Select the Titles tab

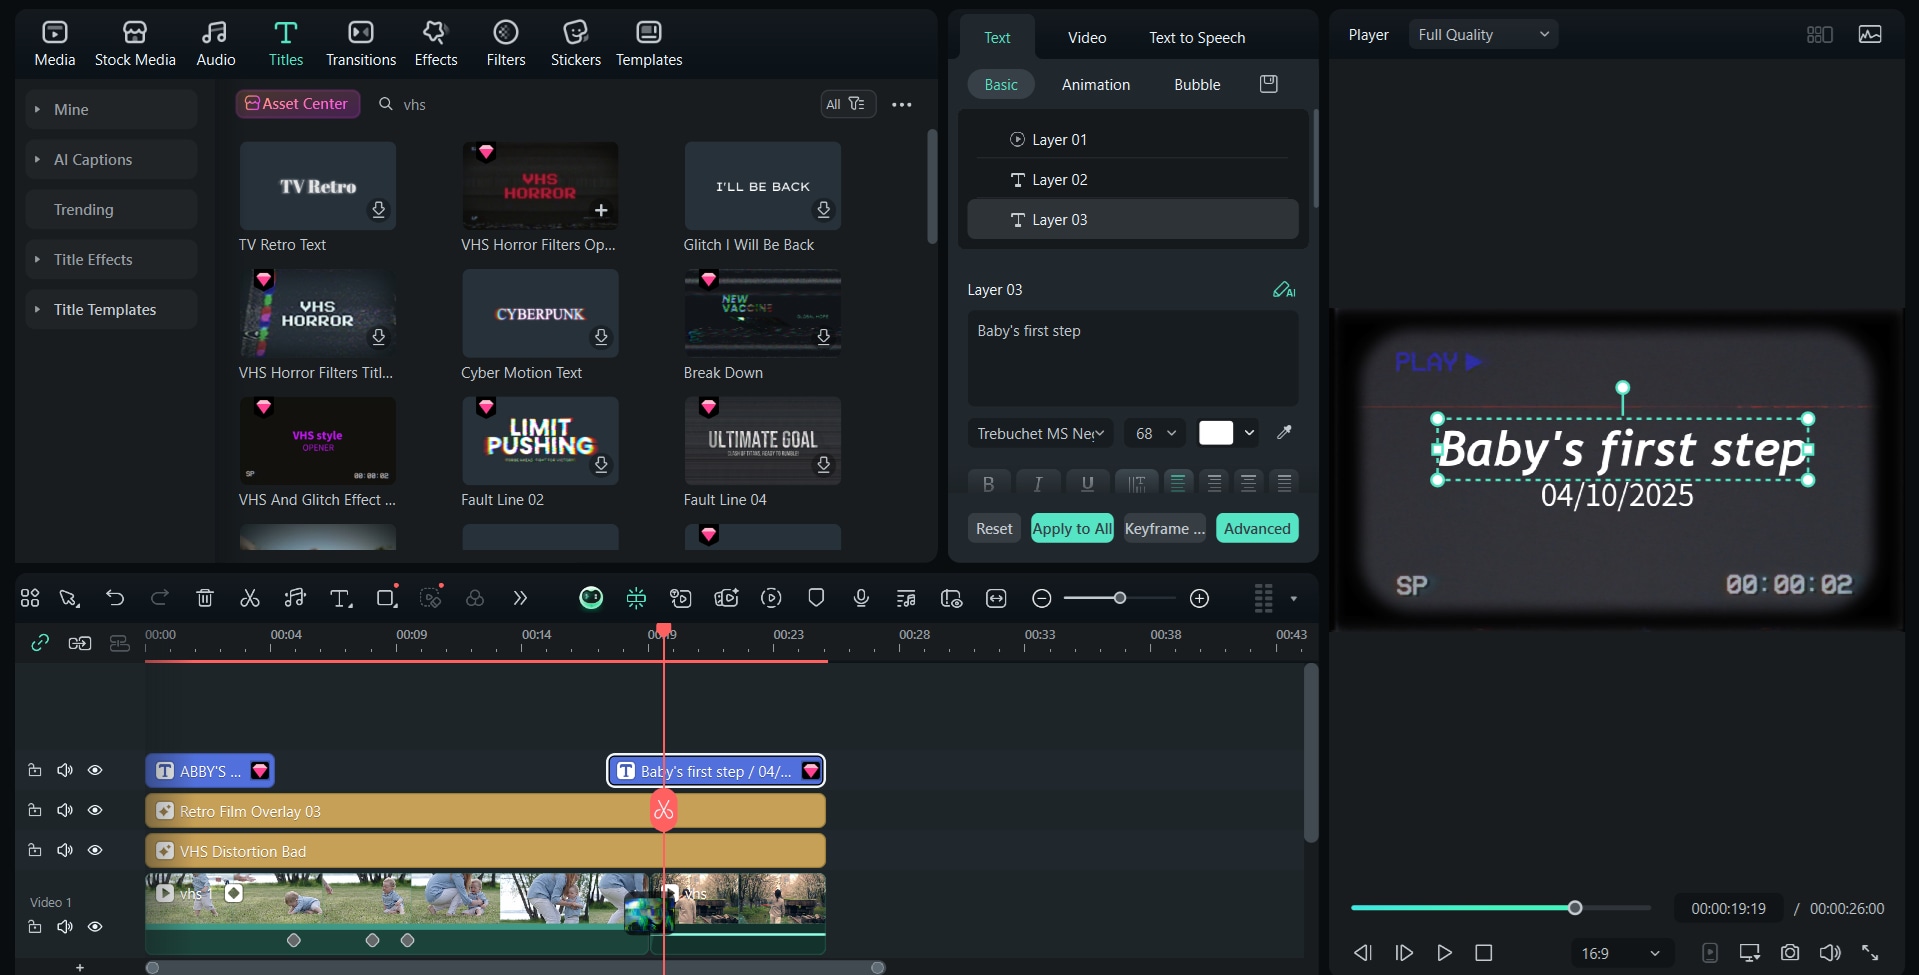[286, 44]
